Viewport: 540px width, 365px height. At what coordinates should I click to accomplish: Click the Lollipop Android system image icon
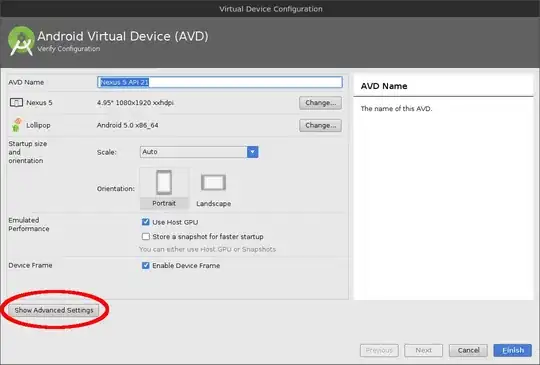coord(16,125)
